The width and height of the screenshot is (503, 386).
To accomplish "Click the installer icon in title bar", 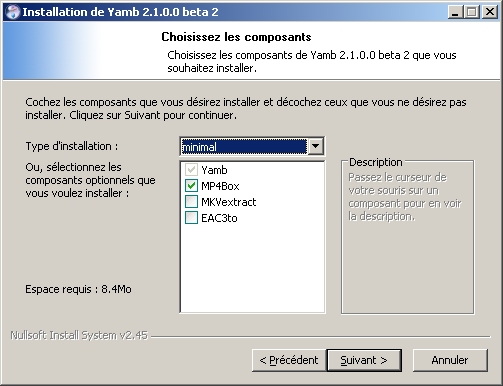I will (x=13, y=12).
